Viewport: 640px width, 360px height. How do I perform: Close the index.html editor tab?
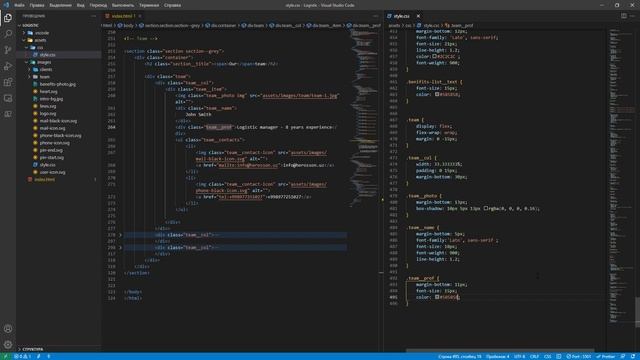[140, 16]
